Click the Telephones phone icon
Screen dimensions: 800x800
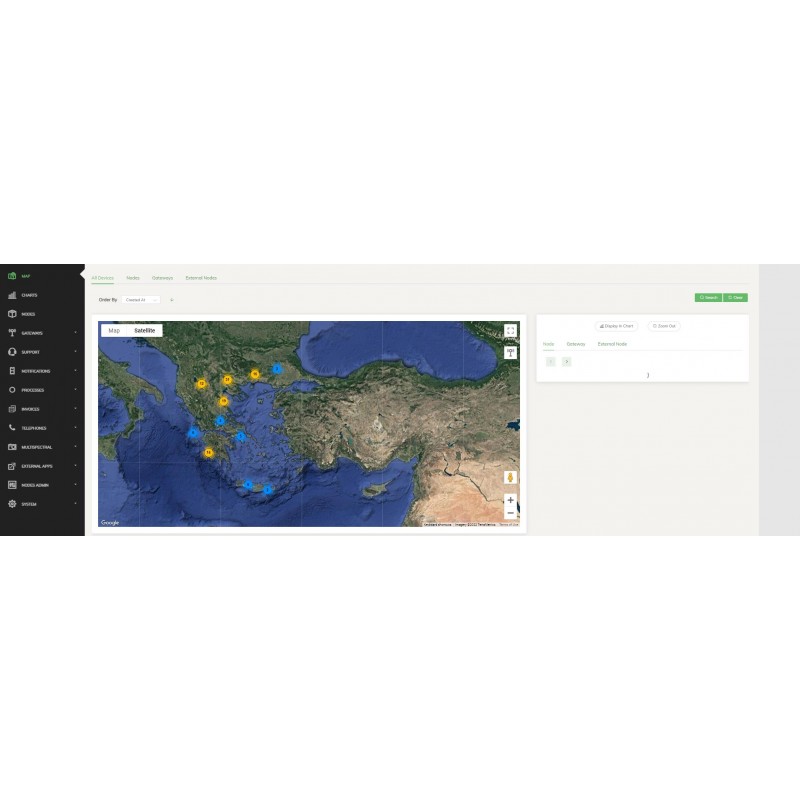(12, 428)
